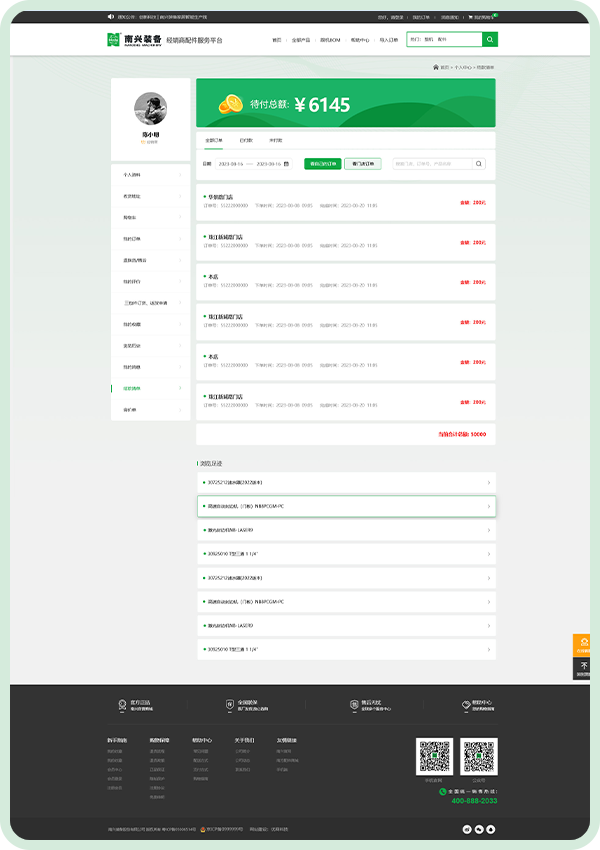600x850 pixels.
Task: Switch to the third order tab
Action: point(275,141)
